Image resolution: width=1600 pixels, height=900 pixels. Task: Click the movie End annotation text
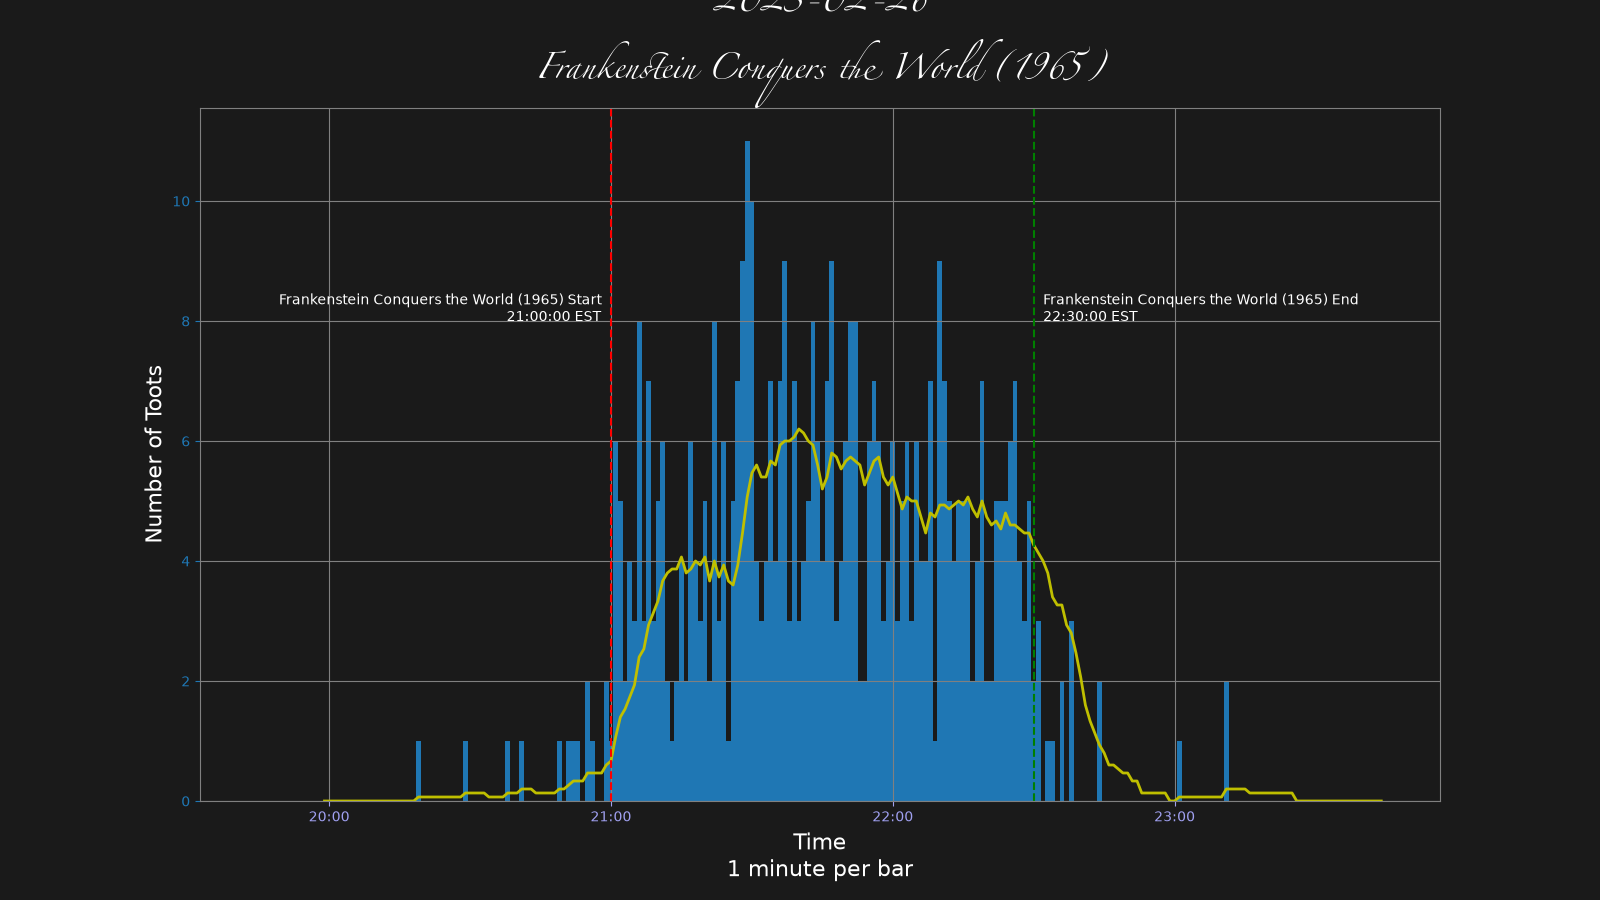coord(1200,308)
